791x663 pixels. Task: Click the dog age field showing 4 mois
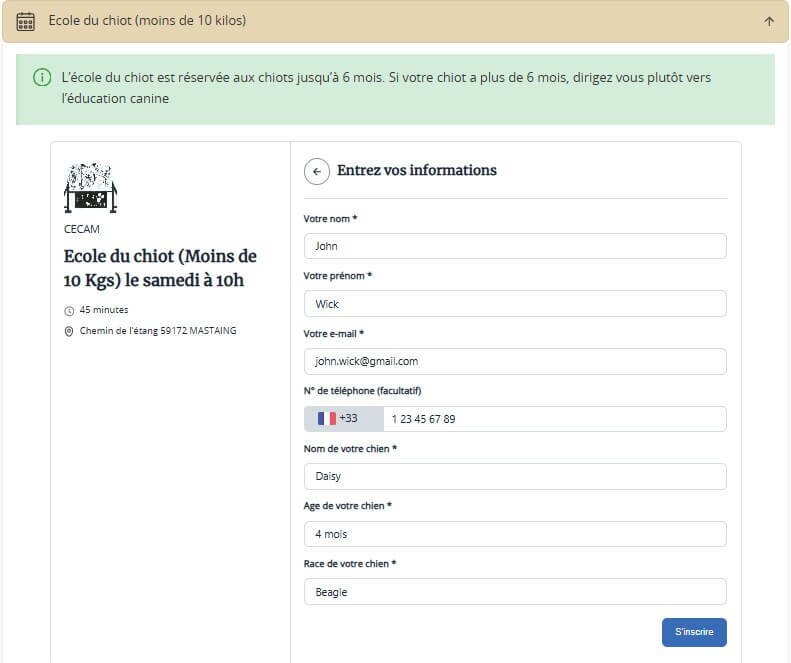(x=514, y=534)
